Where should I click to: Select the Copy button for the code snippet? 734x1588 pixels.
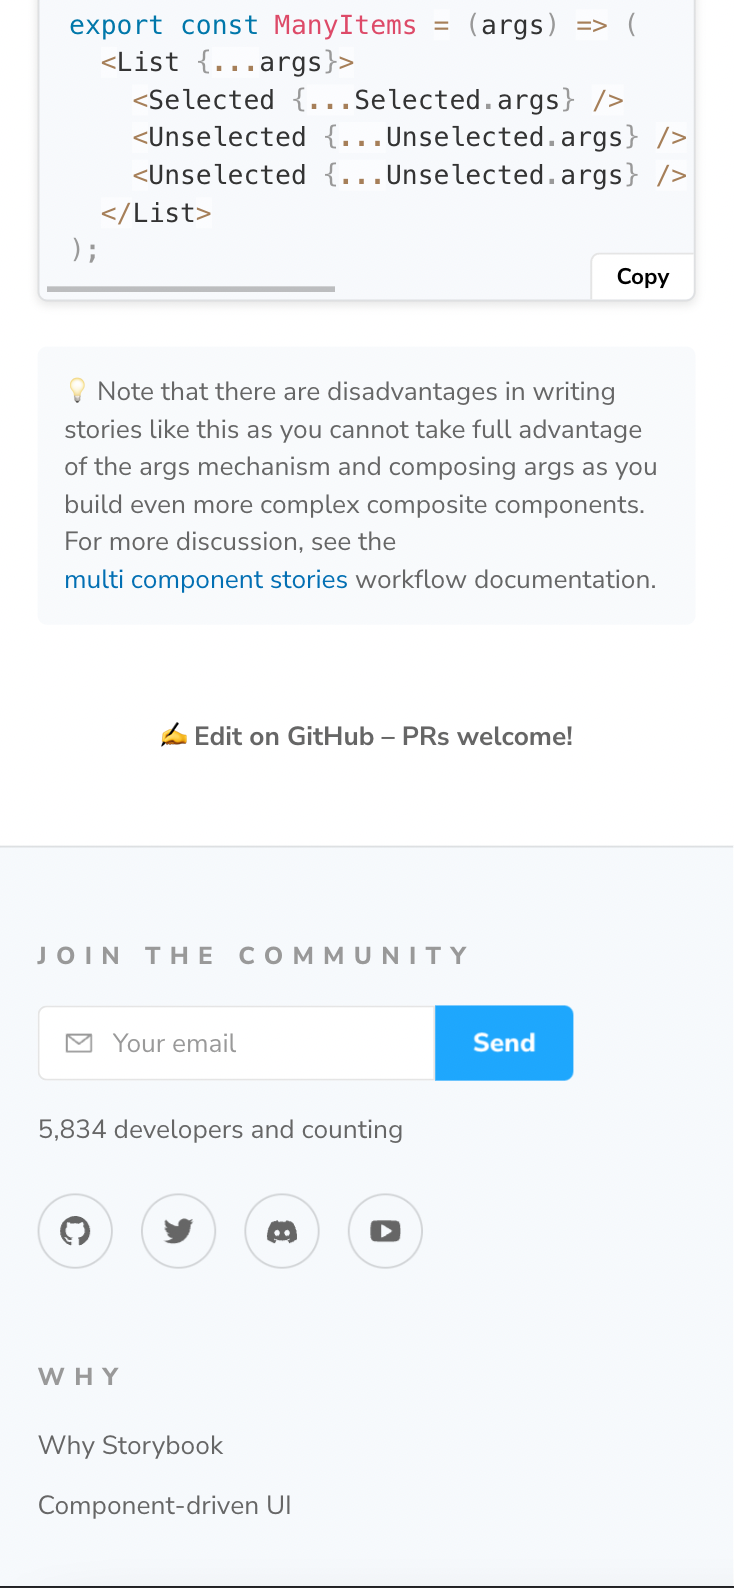(643, 276)
